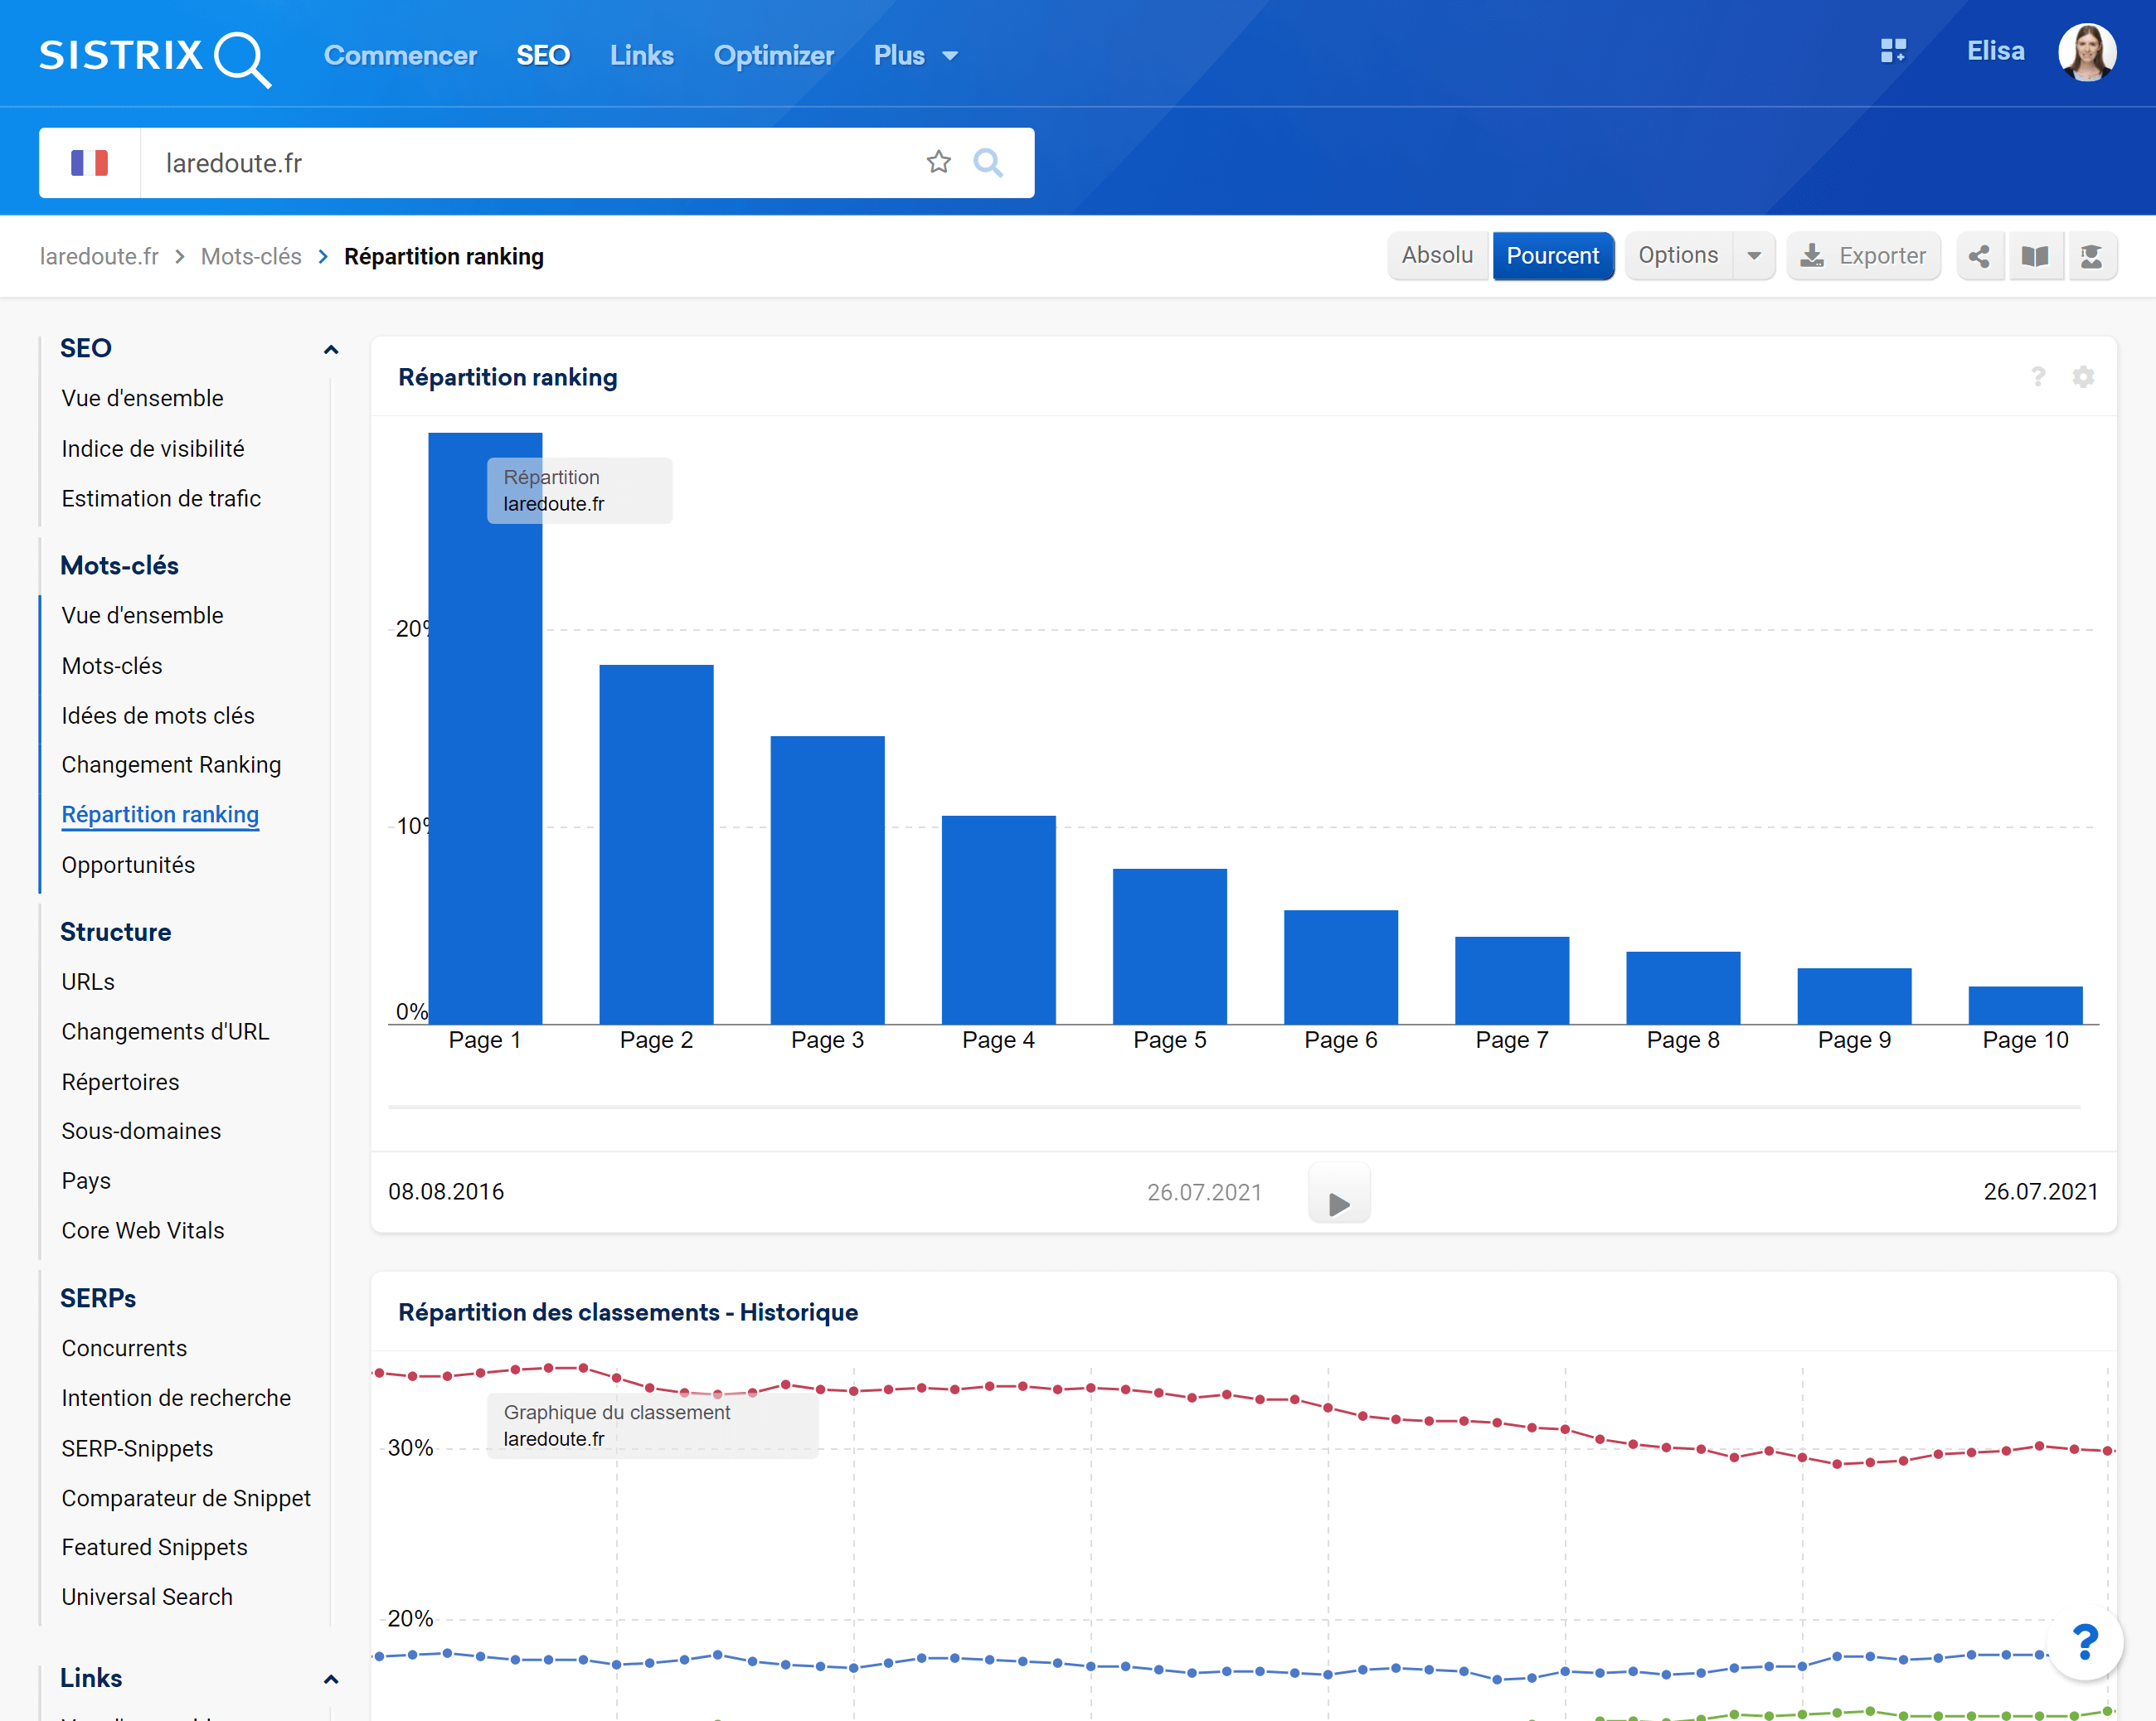This screenshot has width=2156, height=1721.
Task: Play the ranking distribution timeline
Action: [1339, 1192]
